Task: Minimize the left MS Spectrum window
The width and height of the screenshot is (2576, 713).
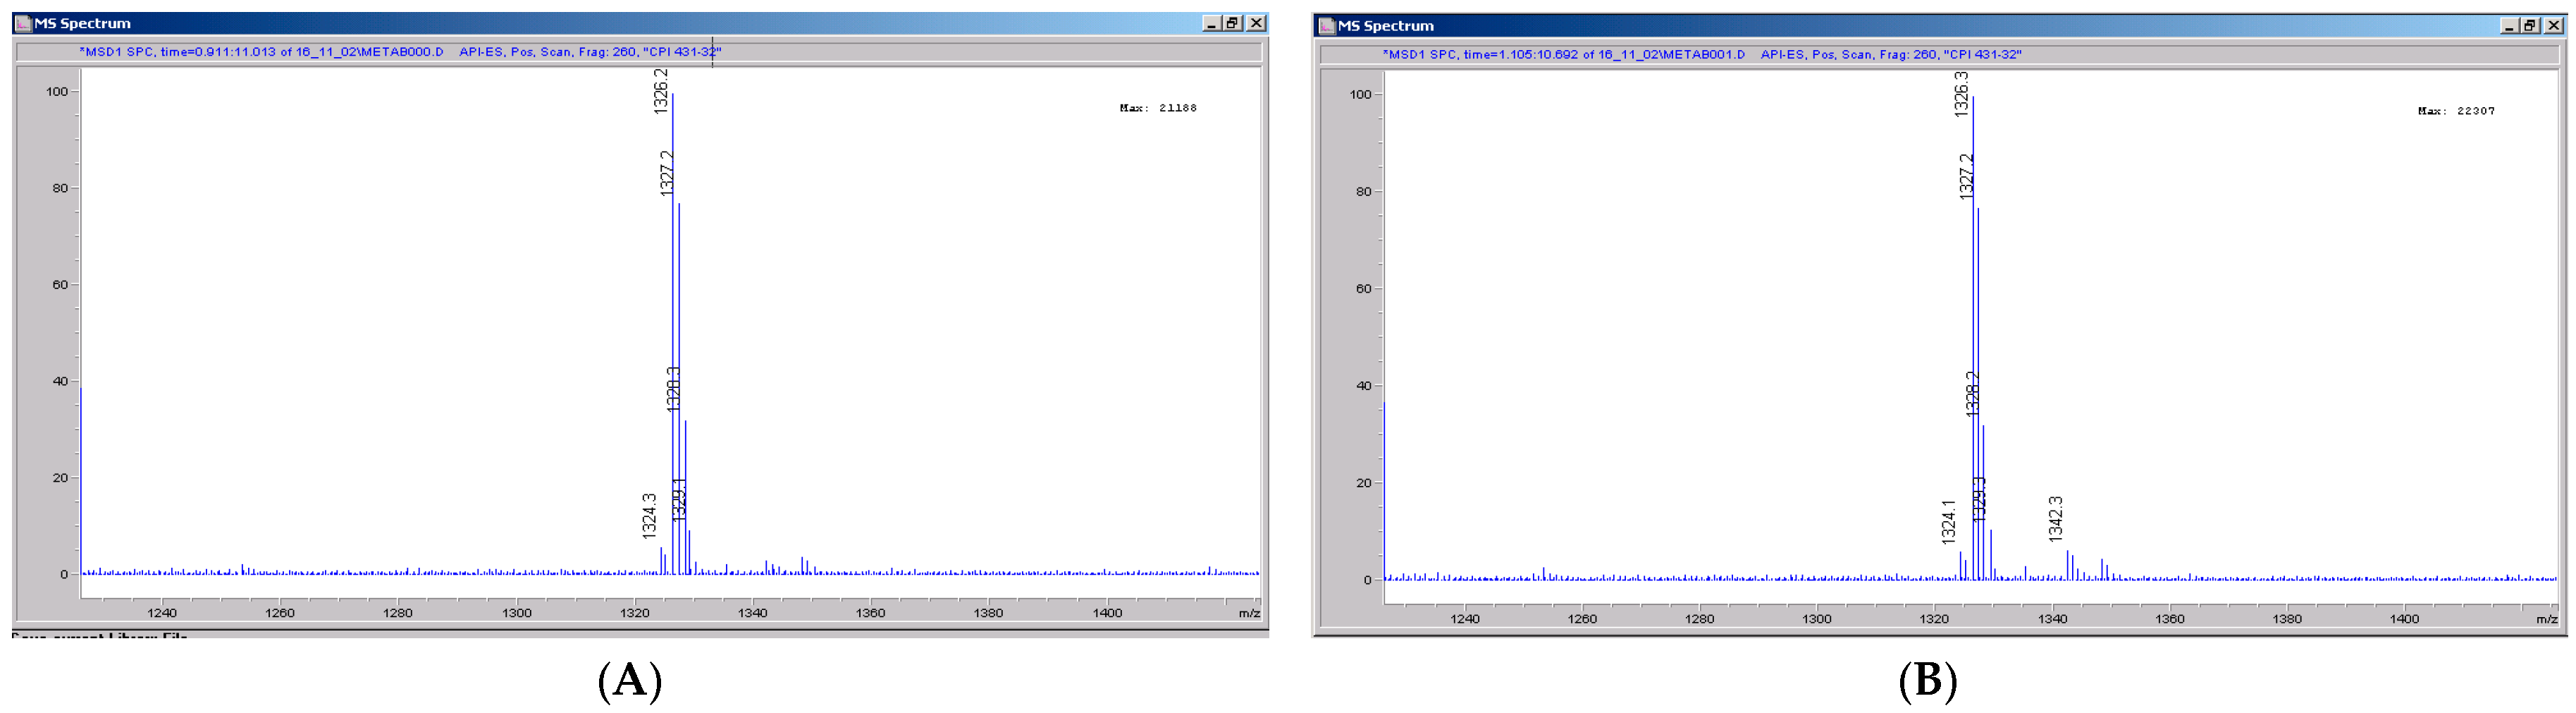Action: pos(1211,23)
